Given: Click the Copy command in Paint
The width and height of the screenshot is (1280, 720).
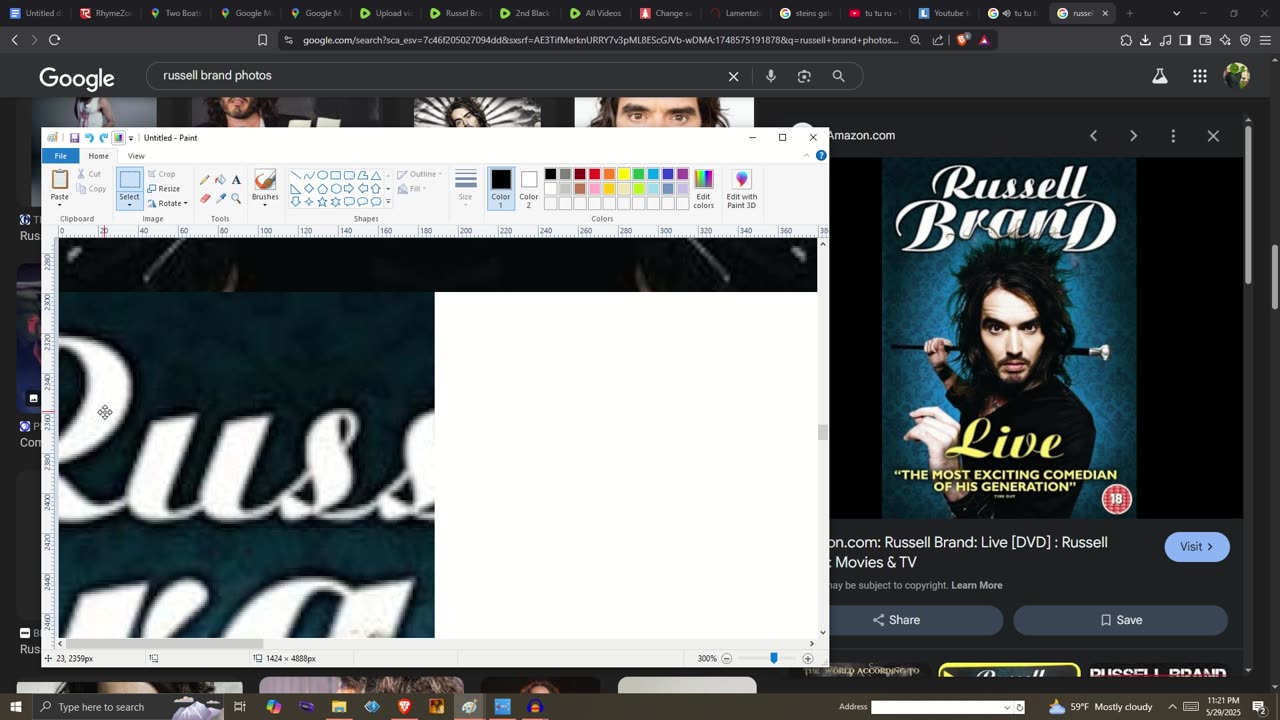Looking at the screenshot, I should point(91,189).
